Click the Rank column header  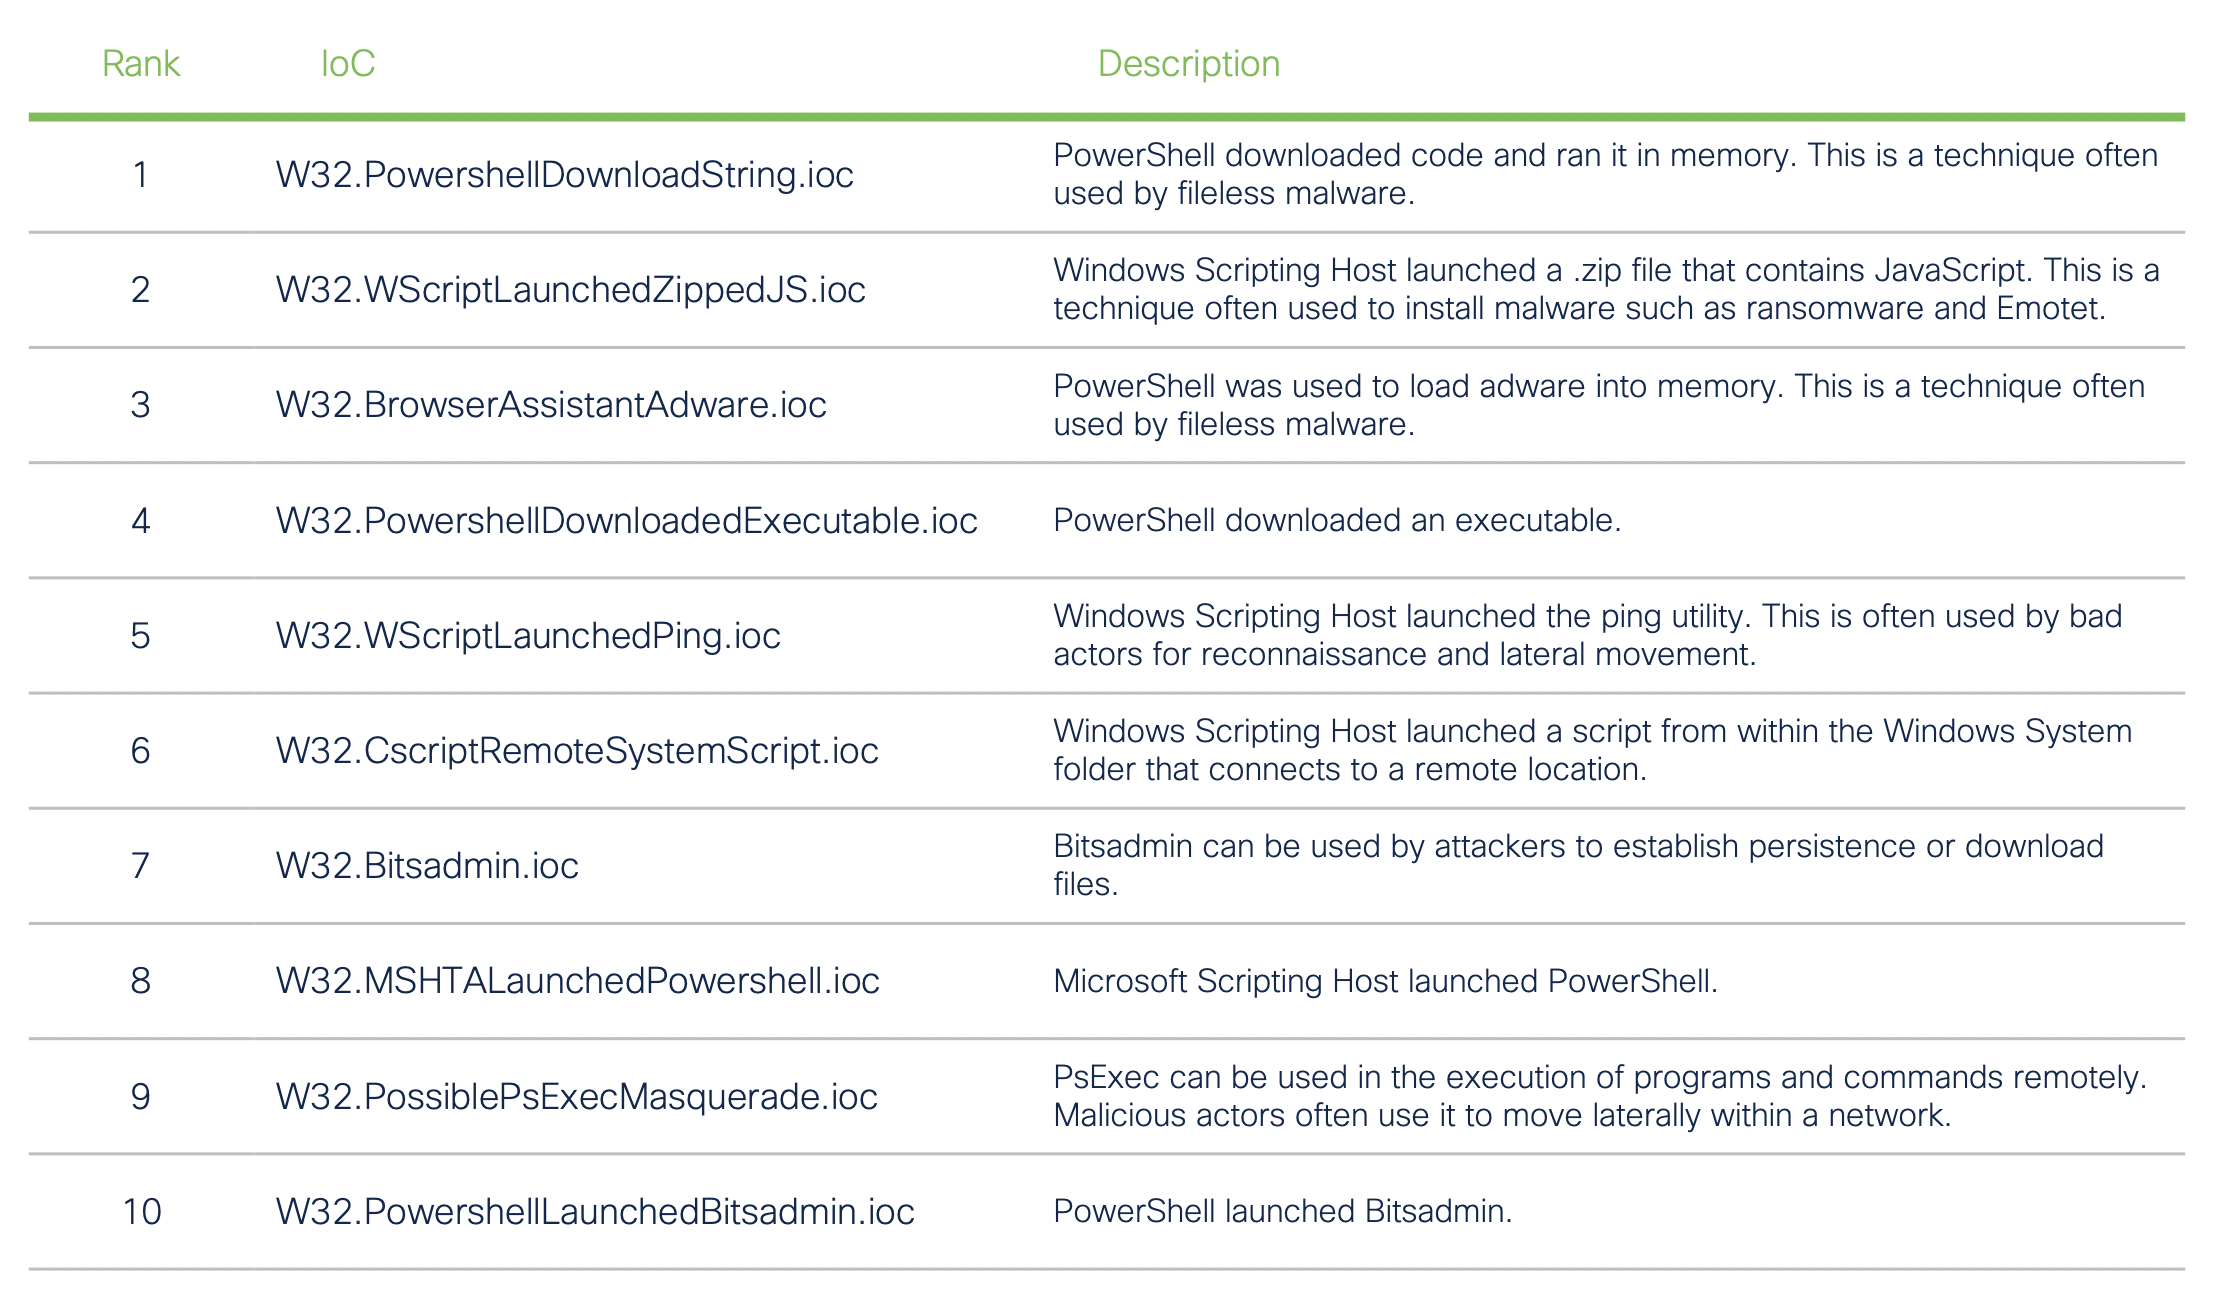pos(141,64)
